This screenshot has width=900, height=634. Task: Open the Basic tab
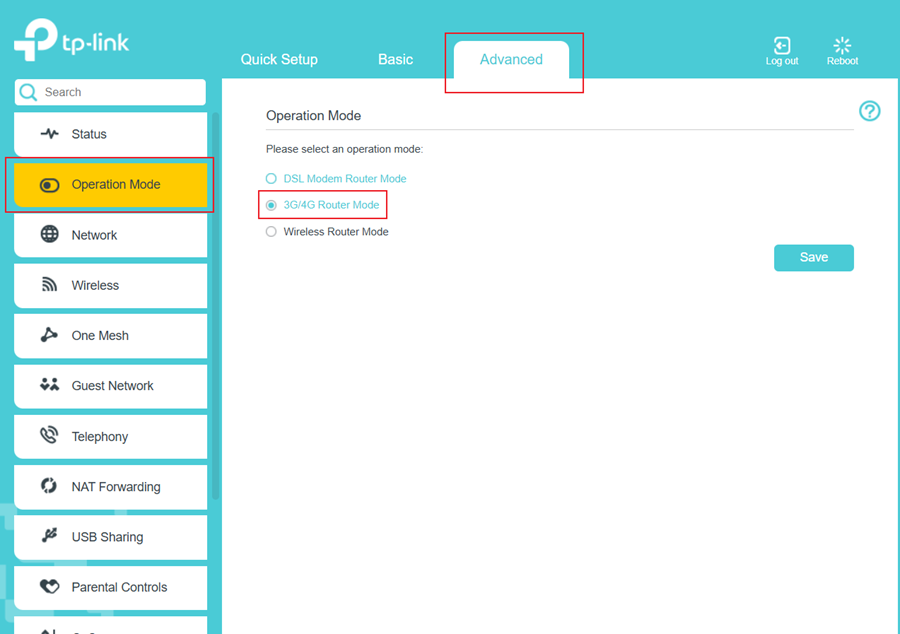click(395, 59)
